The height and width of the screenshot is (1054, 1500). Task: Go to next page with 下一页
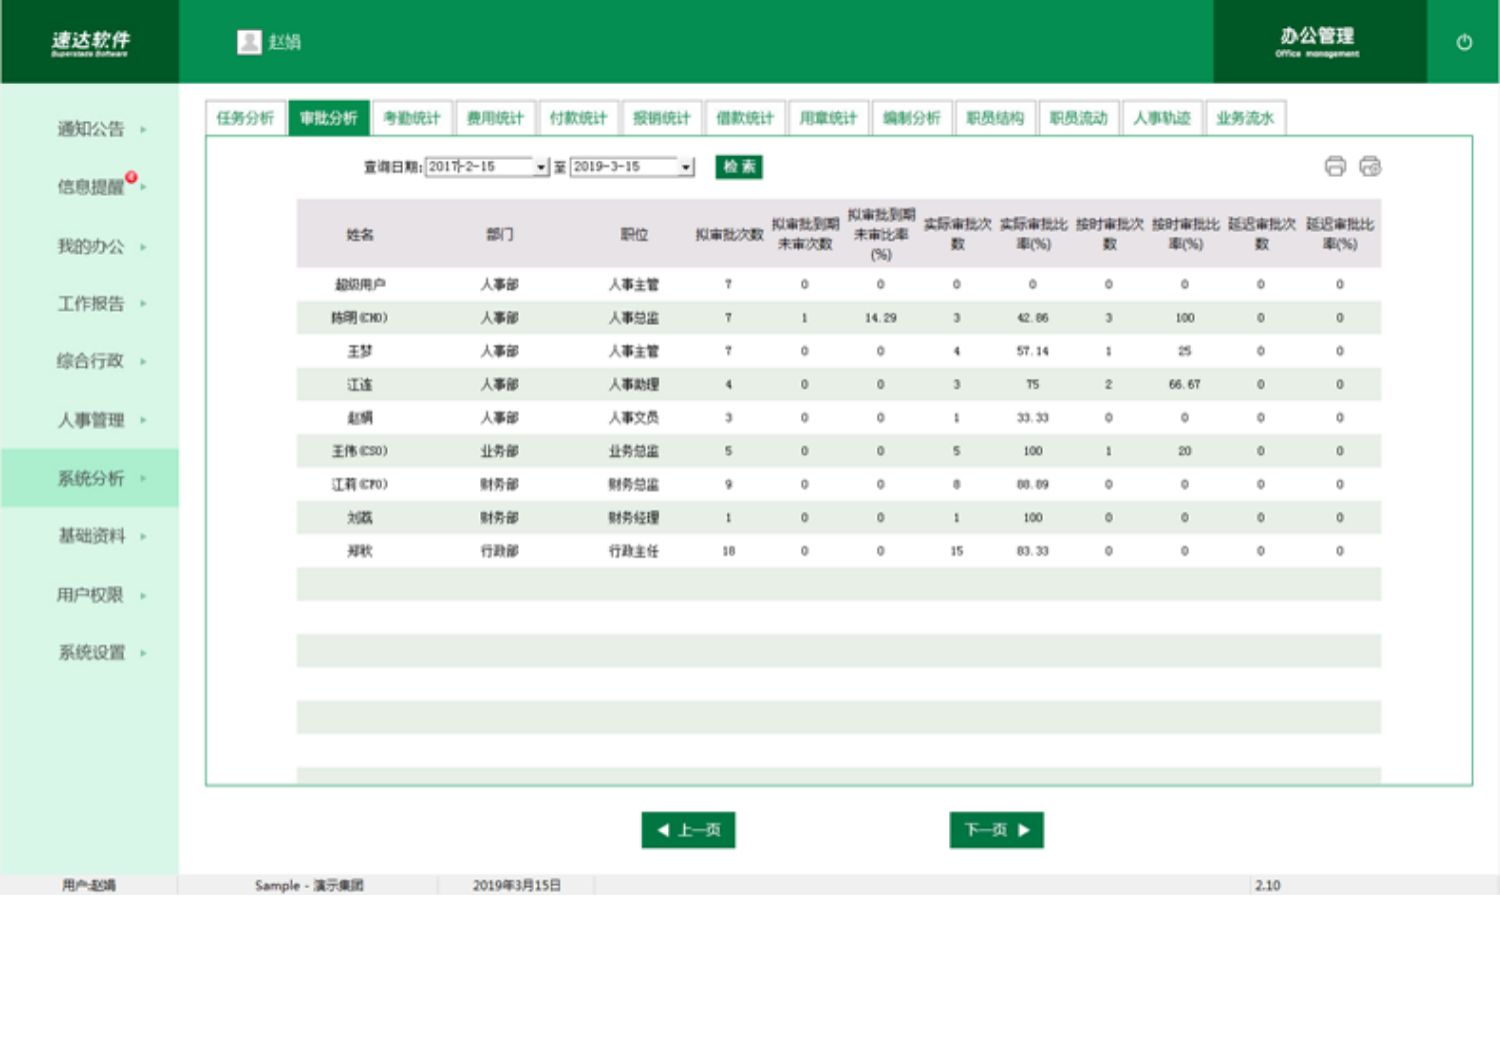point(996,830)
